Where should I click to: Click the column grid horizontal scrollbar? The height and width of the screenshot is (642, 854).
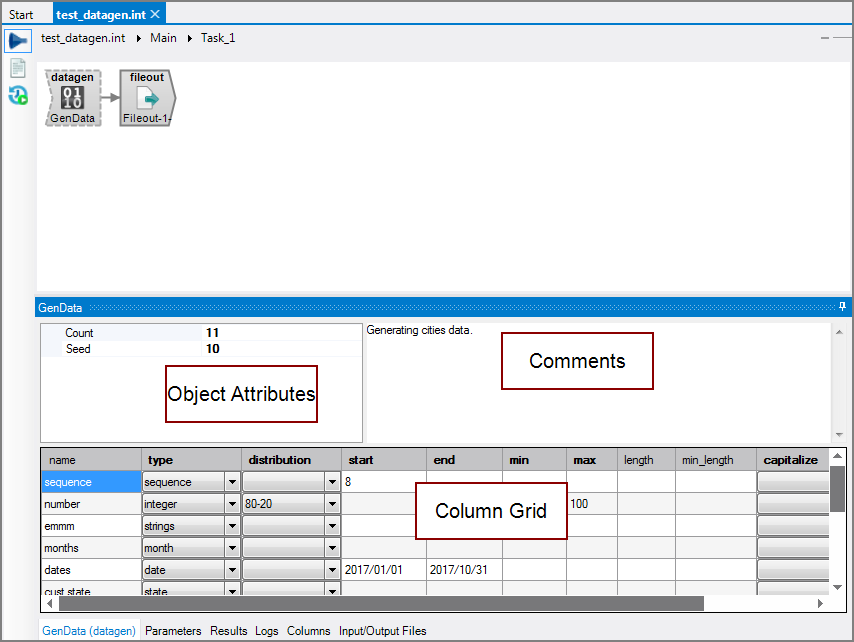point(380,604)
